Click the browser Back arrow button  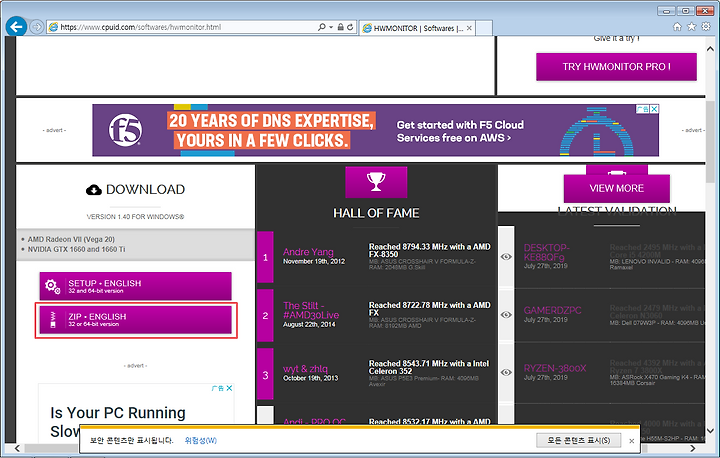17,27
